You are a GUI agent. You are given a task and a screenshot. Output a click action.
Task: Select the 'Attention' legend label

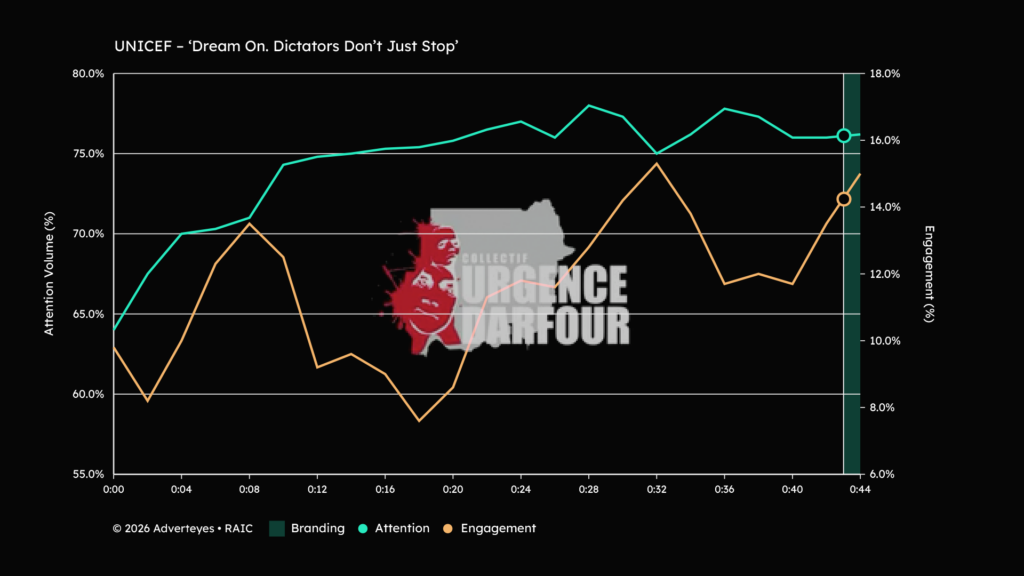point(402,528)
